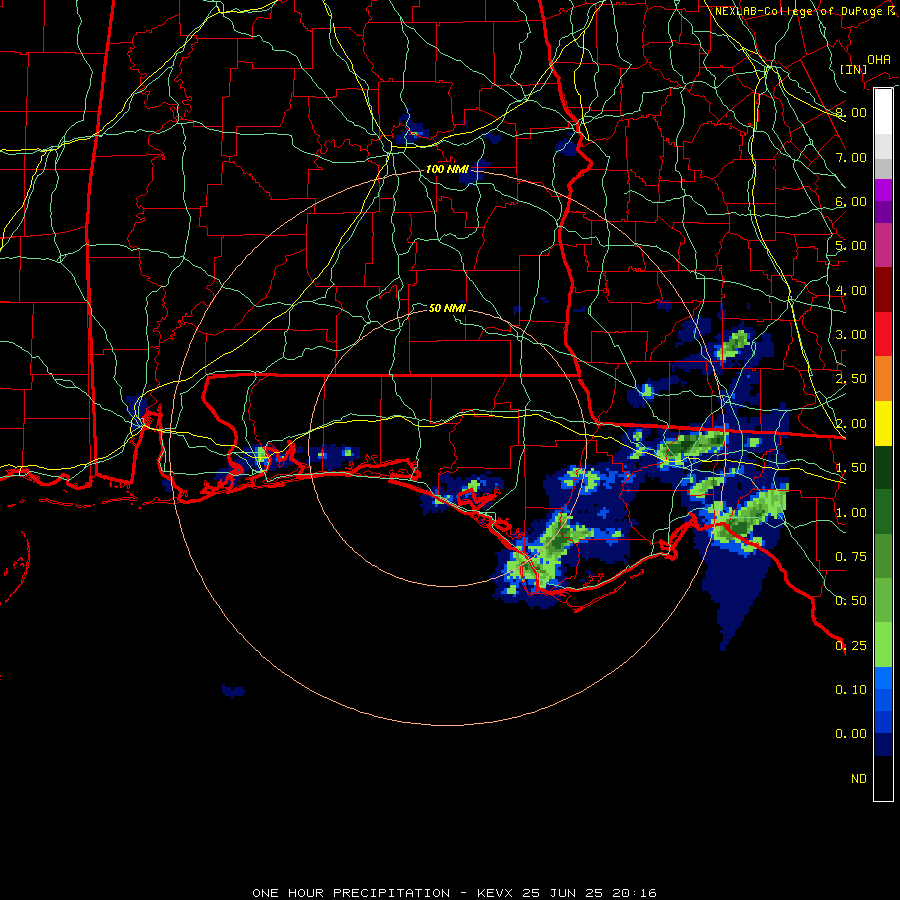Click the KEVX radar station identifier
The image size is (900, 900).
pos(497,893)
